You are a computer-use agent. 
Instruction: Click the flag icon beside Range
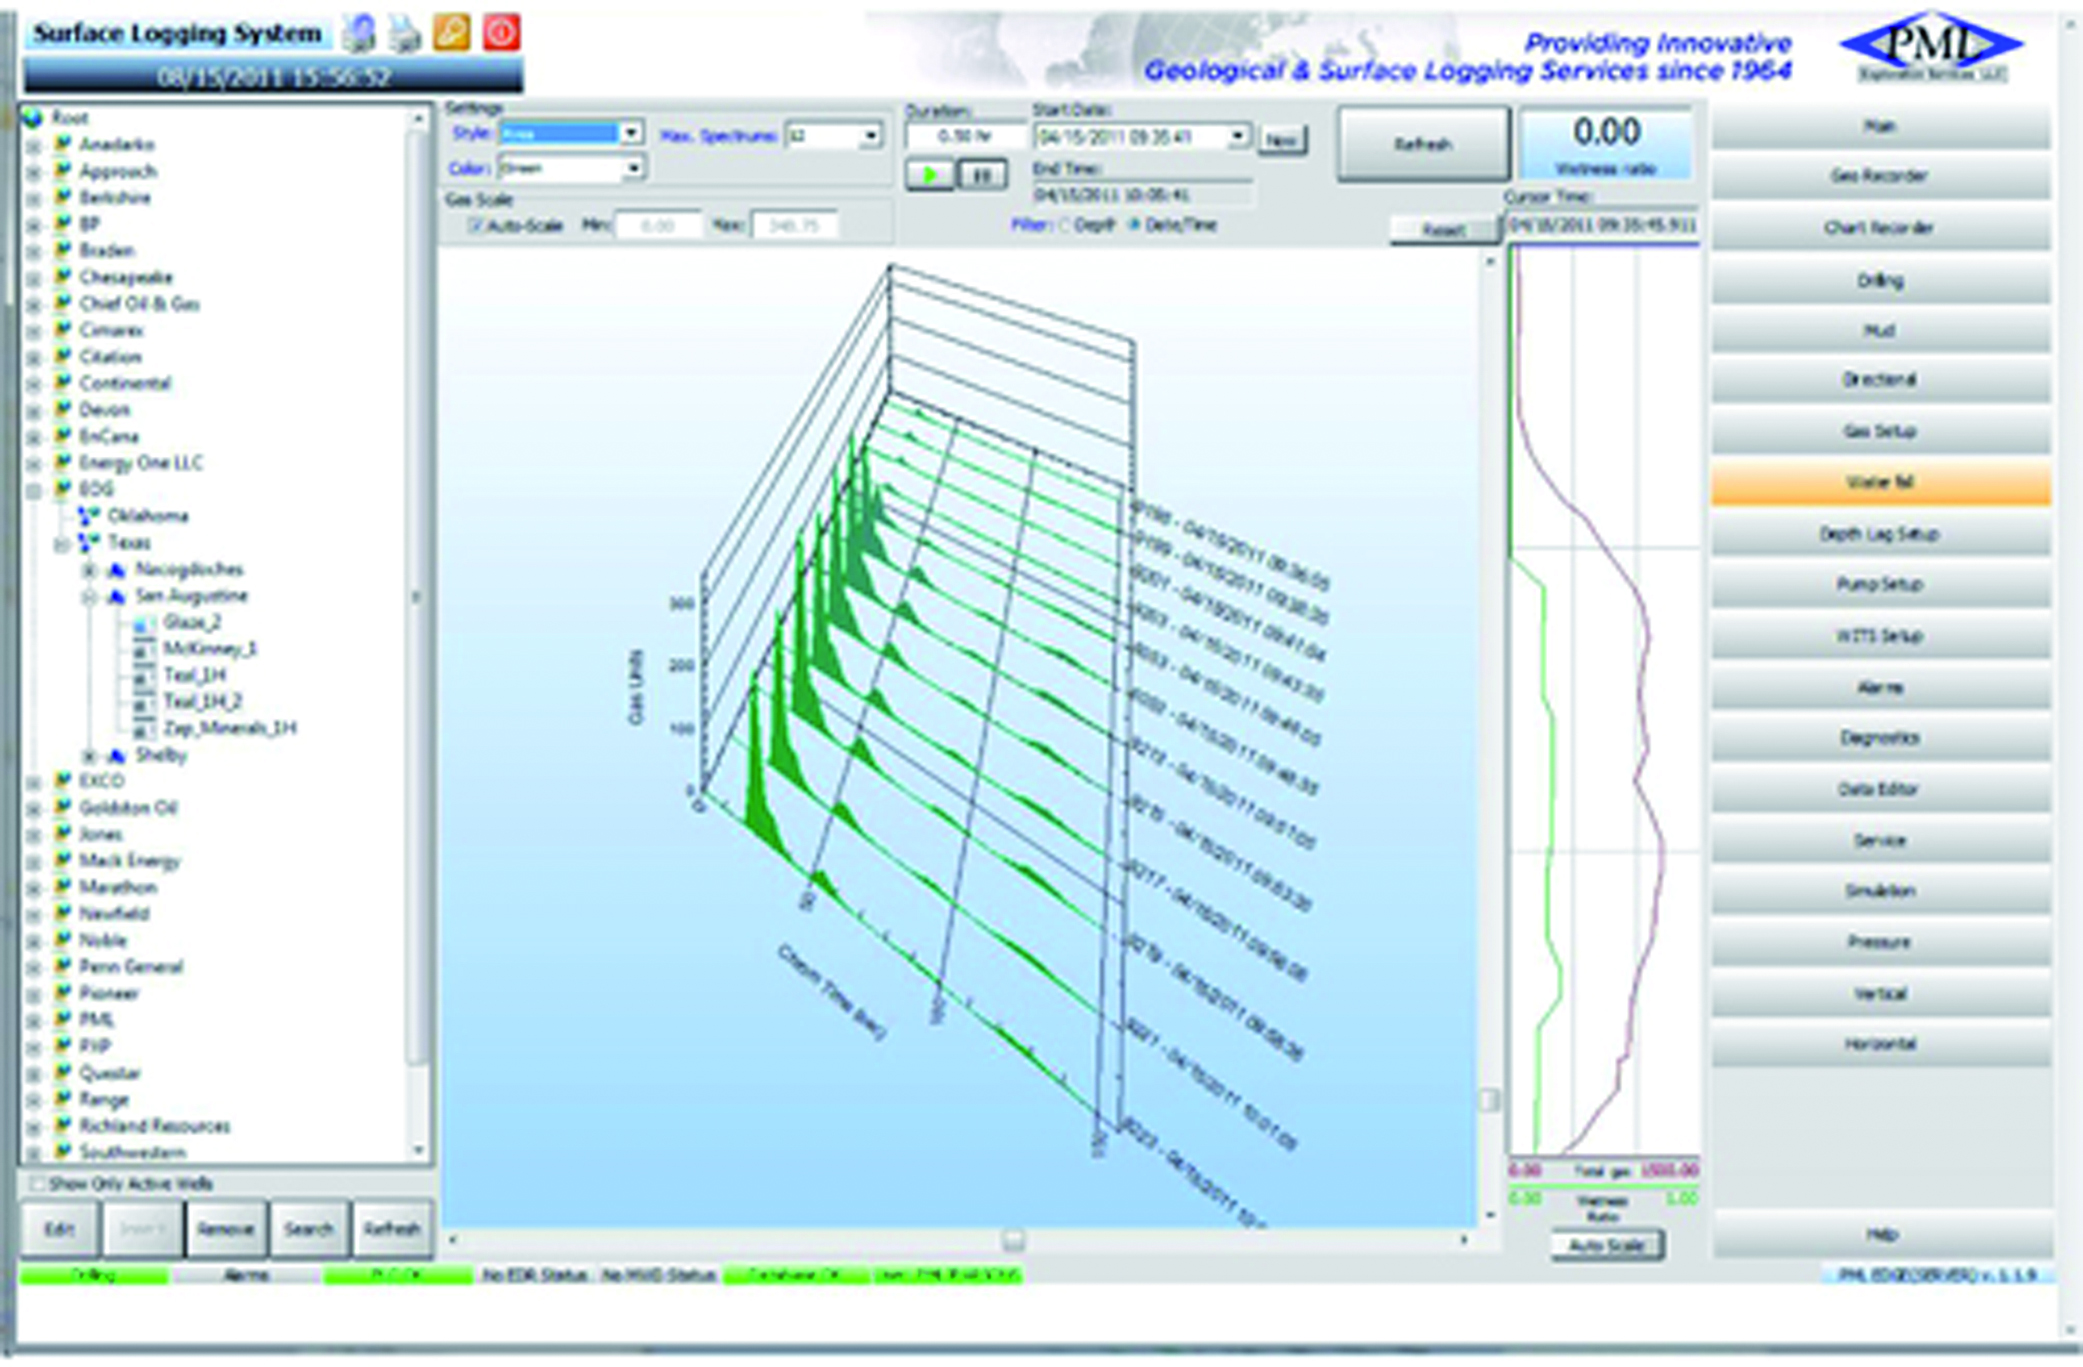[x=64, y=1099]
